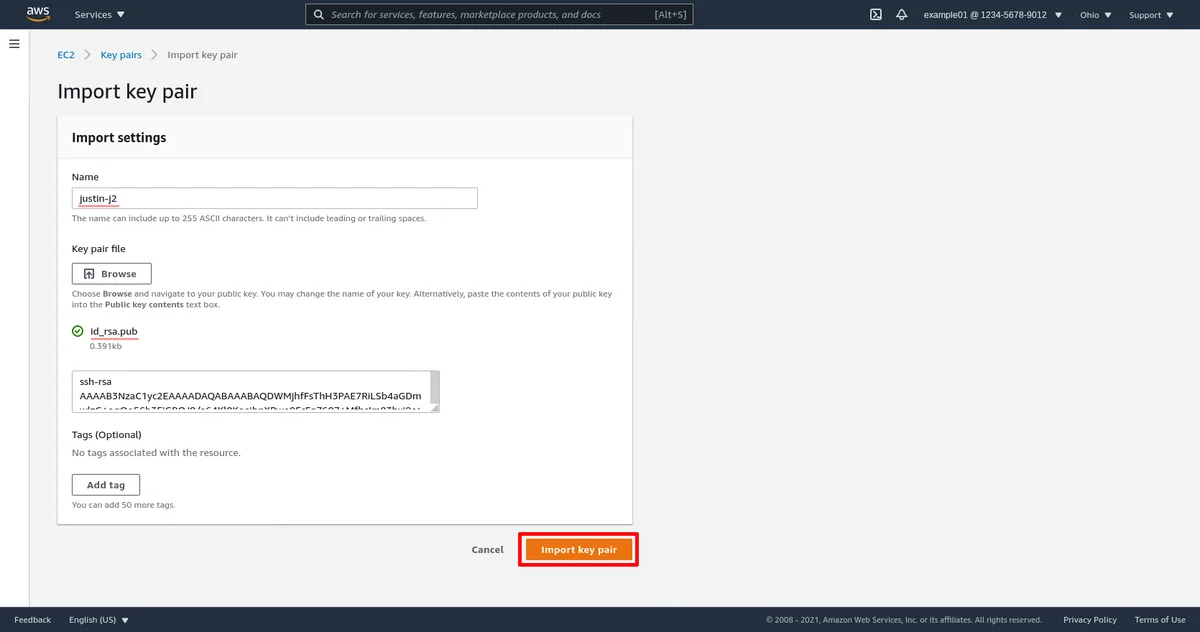This screenshot has width=1200, height=632.
Task: Change language from English (US)
Action: [98, 620]
